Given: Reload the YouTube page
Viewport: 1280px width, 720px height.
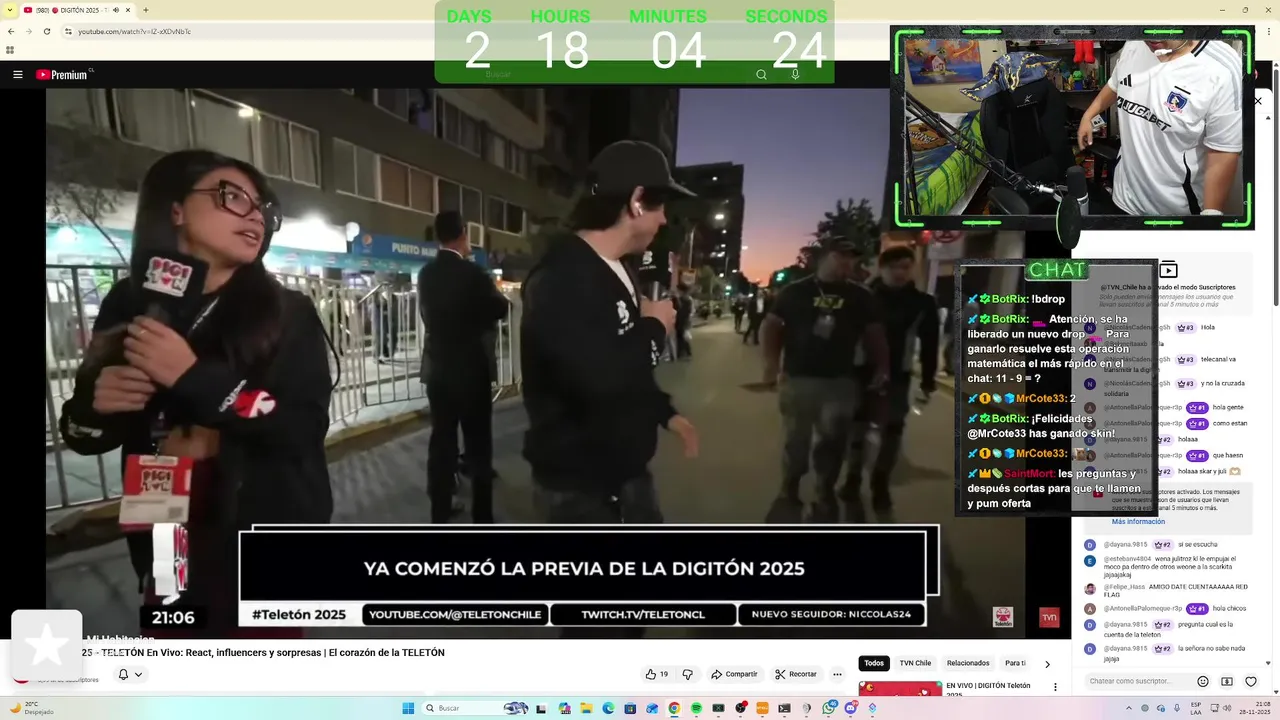Looking at the screenshot, I should pos(47,31).
